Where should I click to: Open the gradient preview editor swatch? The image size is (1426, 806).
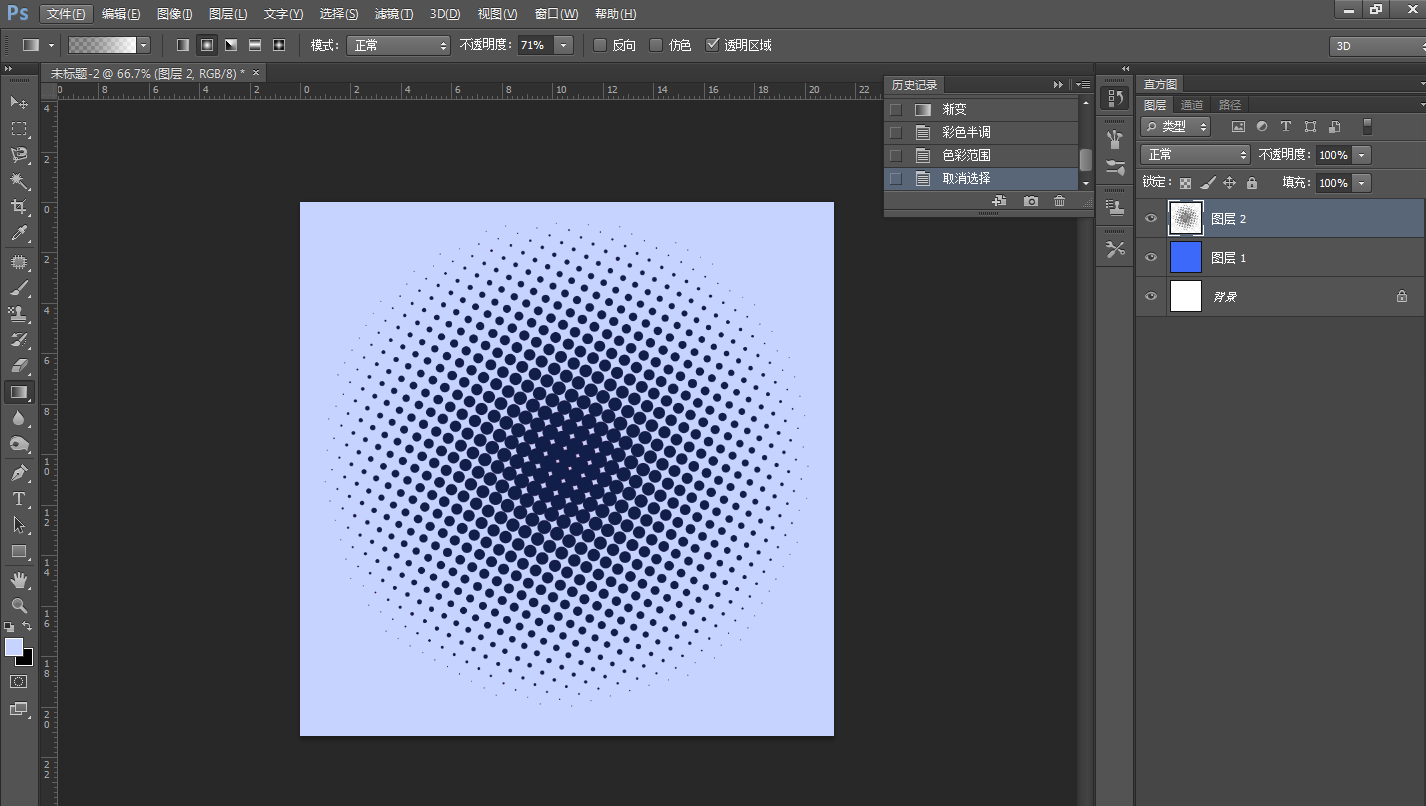click(x=102, y=45)
